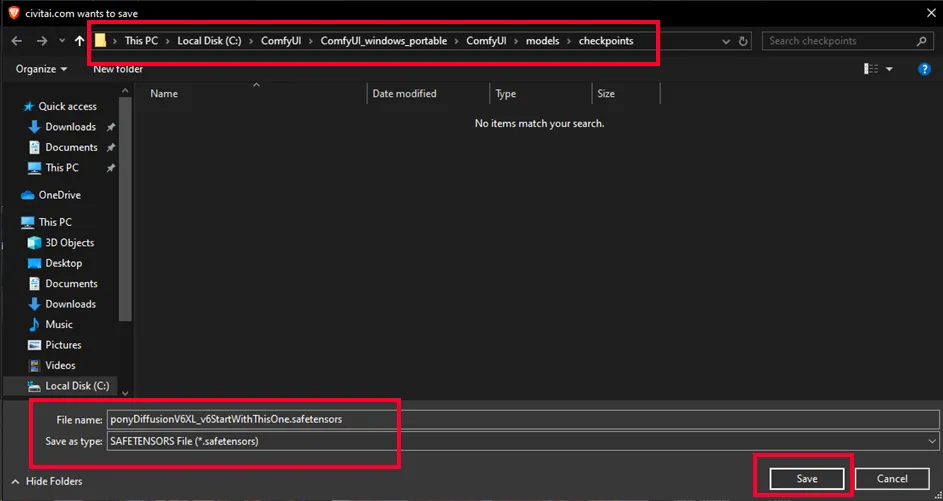Viewport: 943px width, 501px height.
Task: Click the File name input field
Action: 522,419
